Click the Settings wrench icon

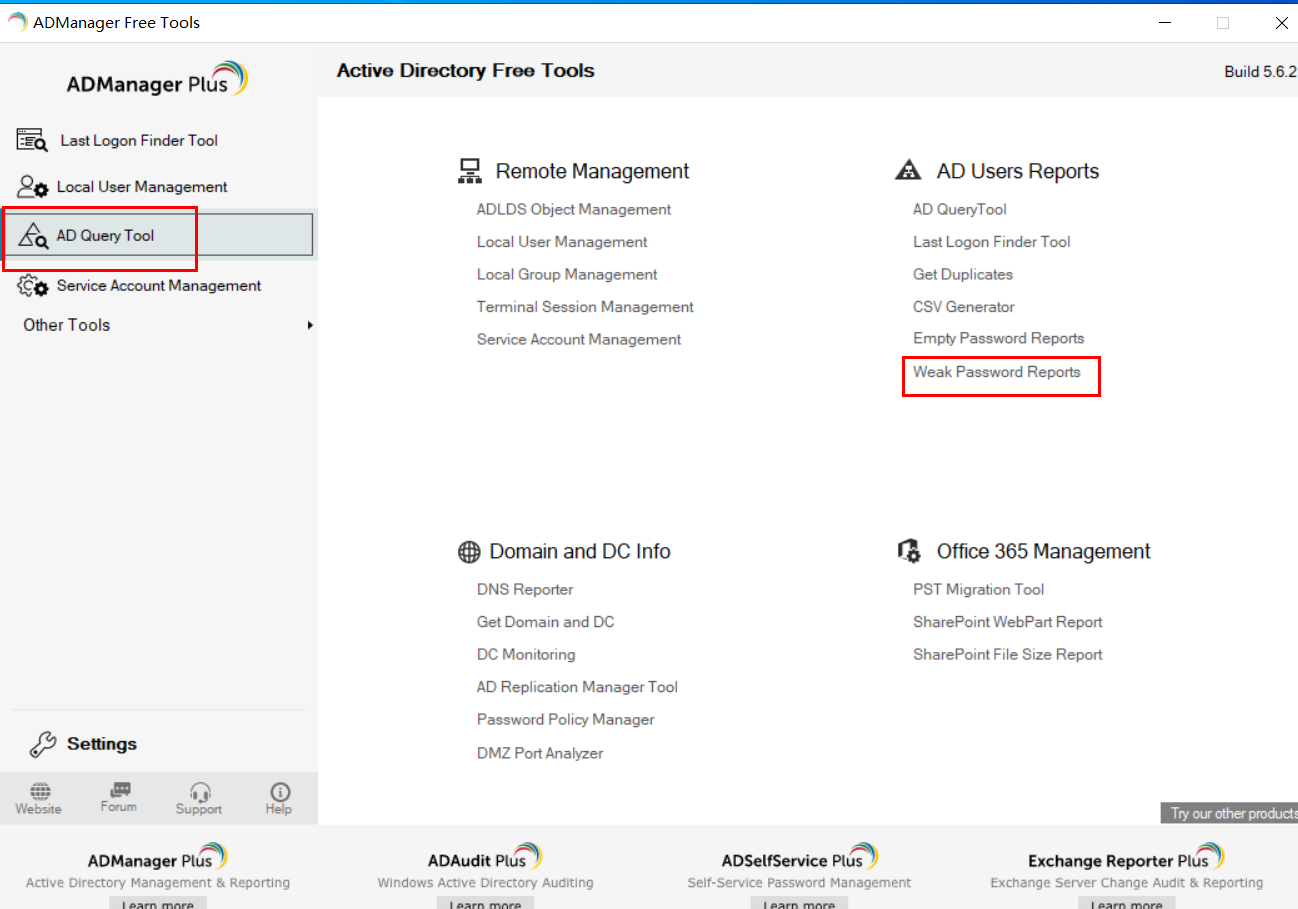coord(43,744)
